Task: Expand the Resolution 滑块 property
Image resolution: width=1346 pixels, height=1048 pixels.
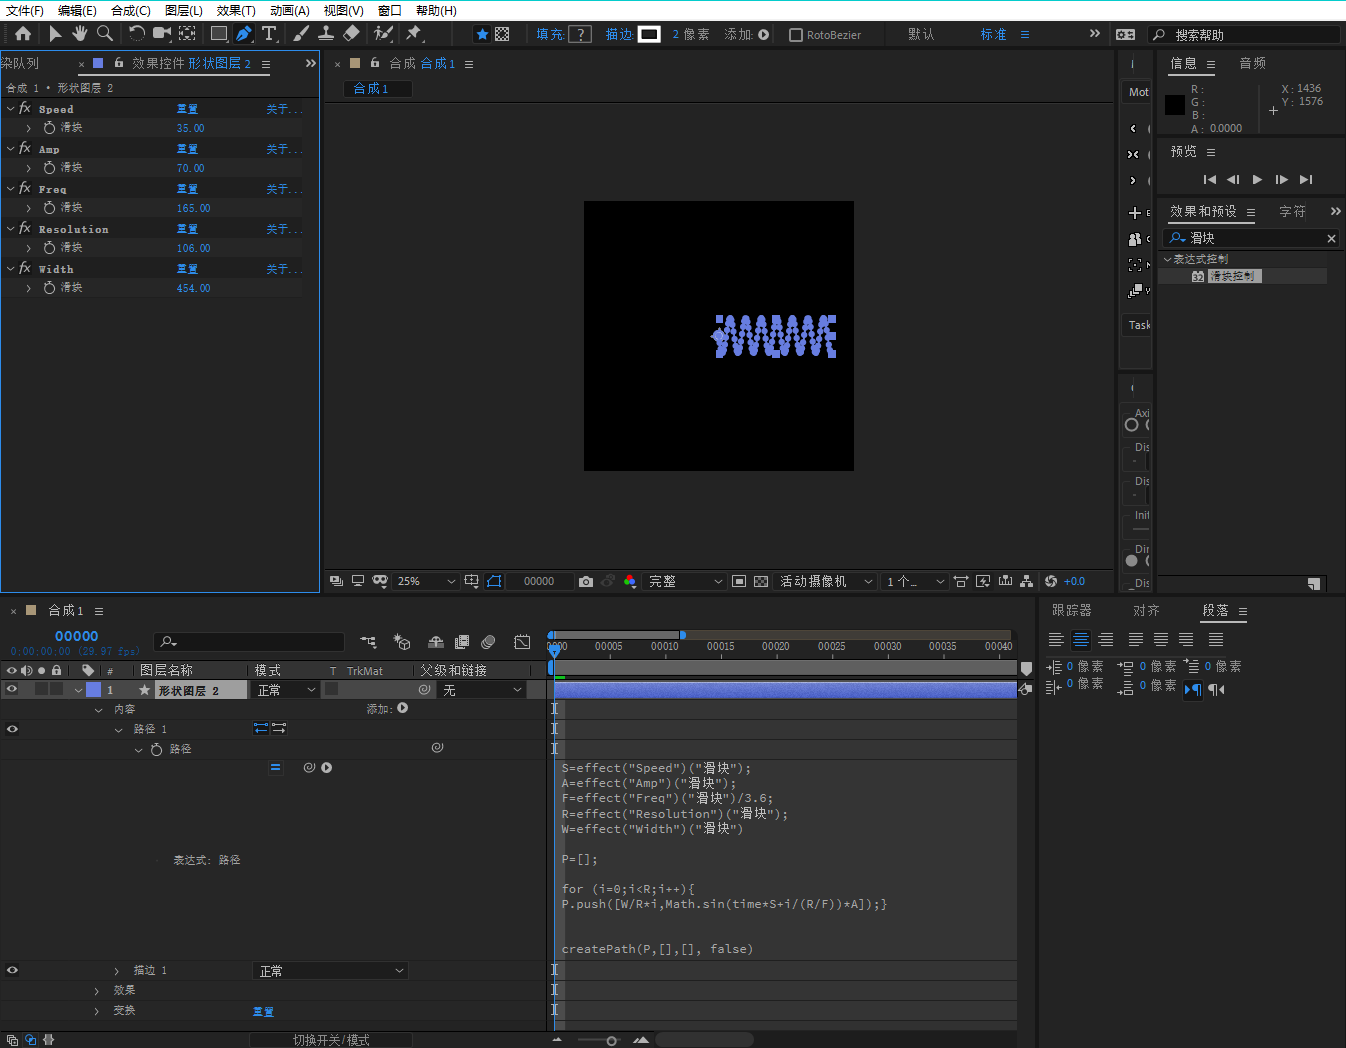Action: (x=29, y=248)
